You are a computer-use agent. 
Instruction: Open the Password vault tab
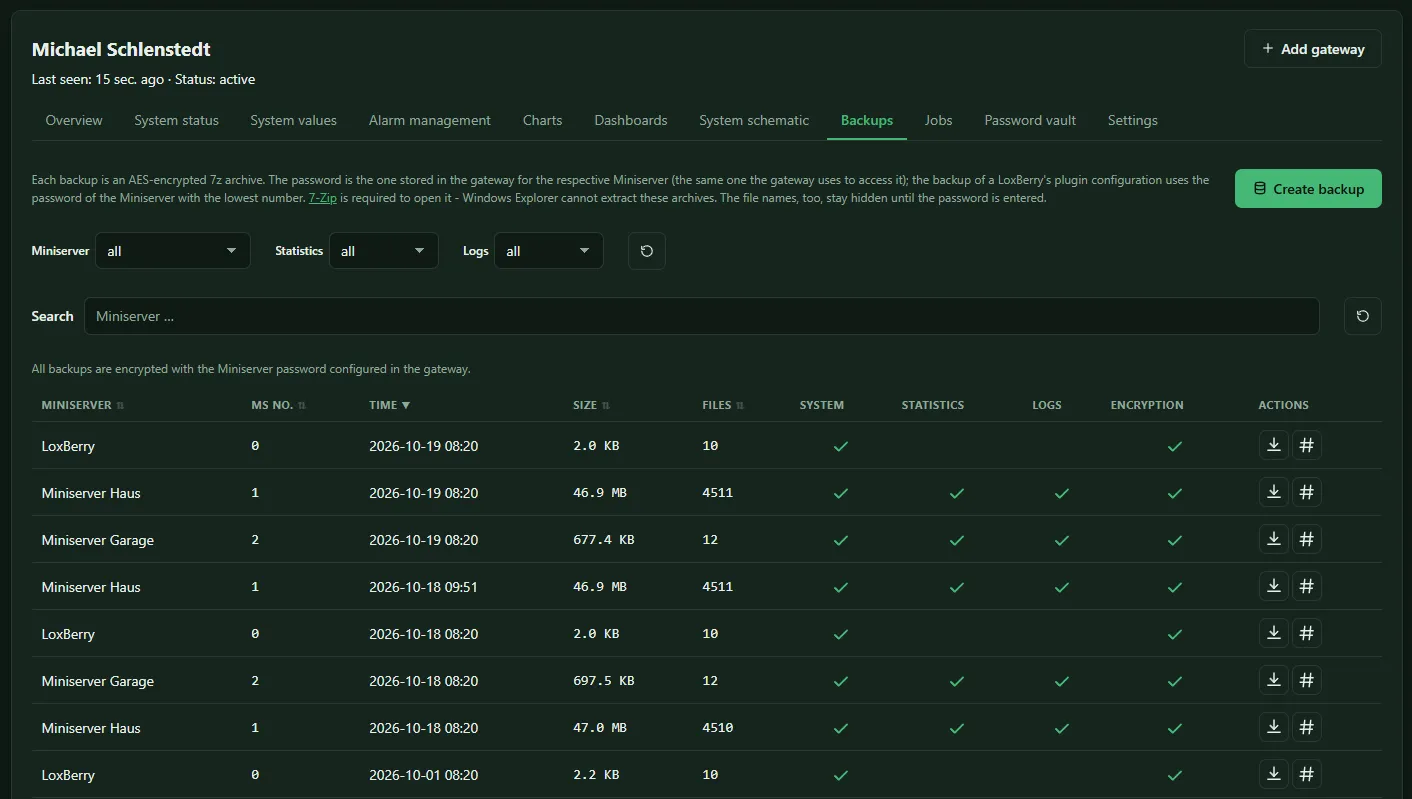coord(1030,120)
